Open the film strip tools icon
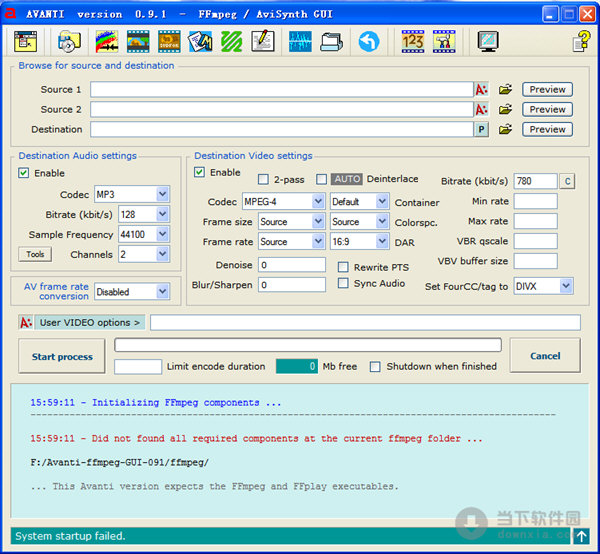The height and width of the screenshot is (554, 600). (x=444, y=41)
